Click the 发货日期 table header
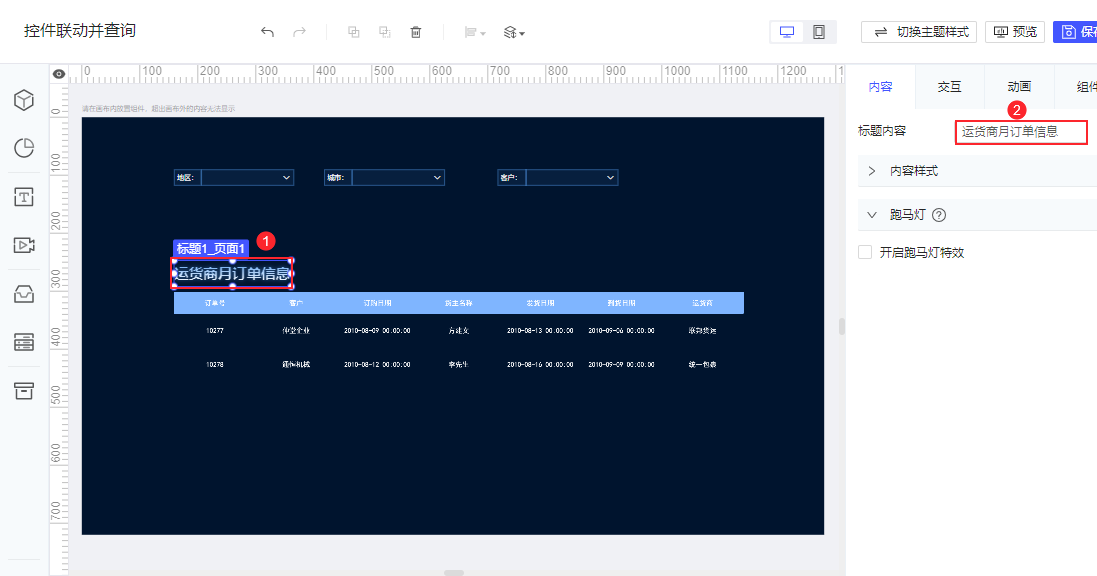The height and width of the screenshot is (576, 1097). pos(540,303)
